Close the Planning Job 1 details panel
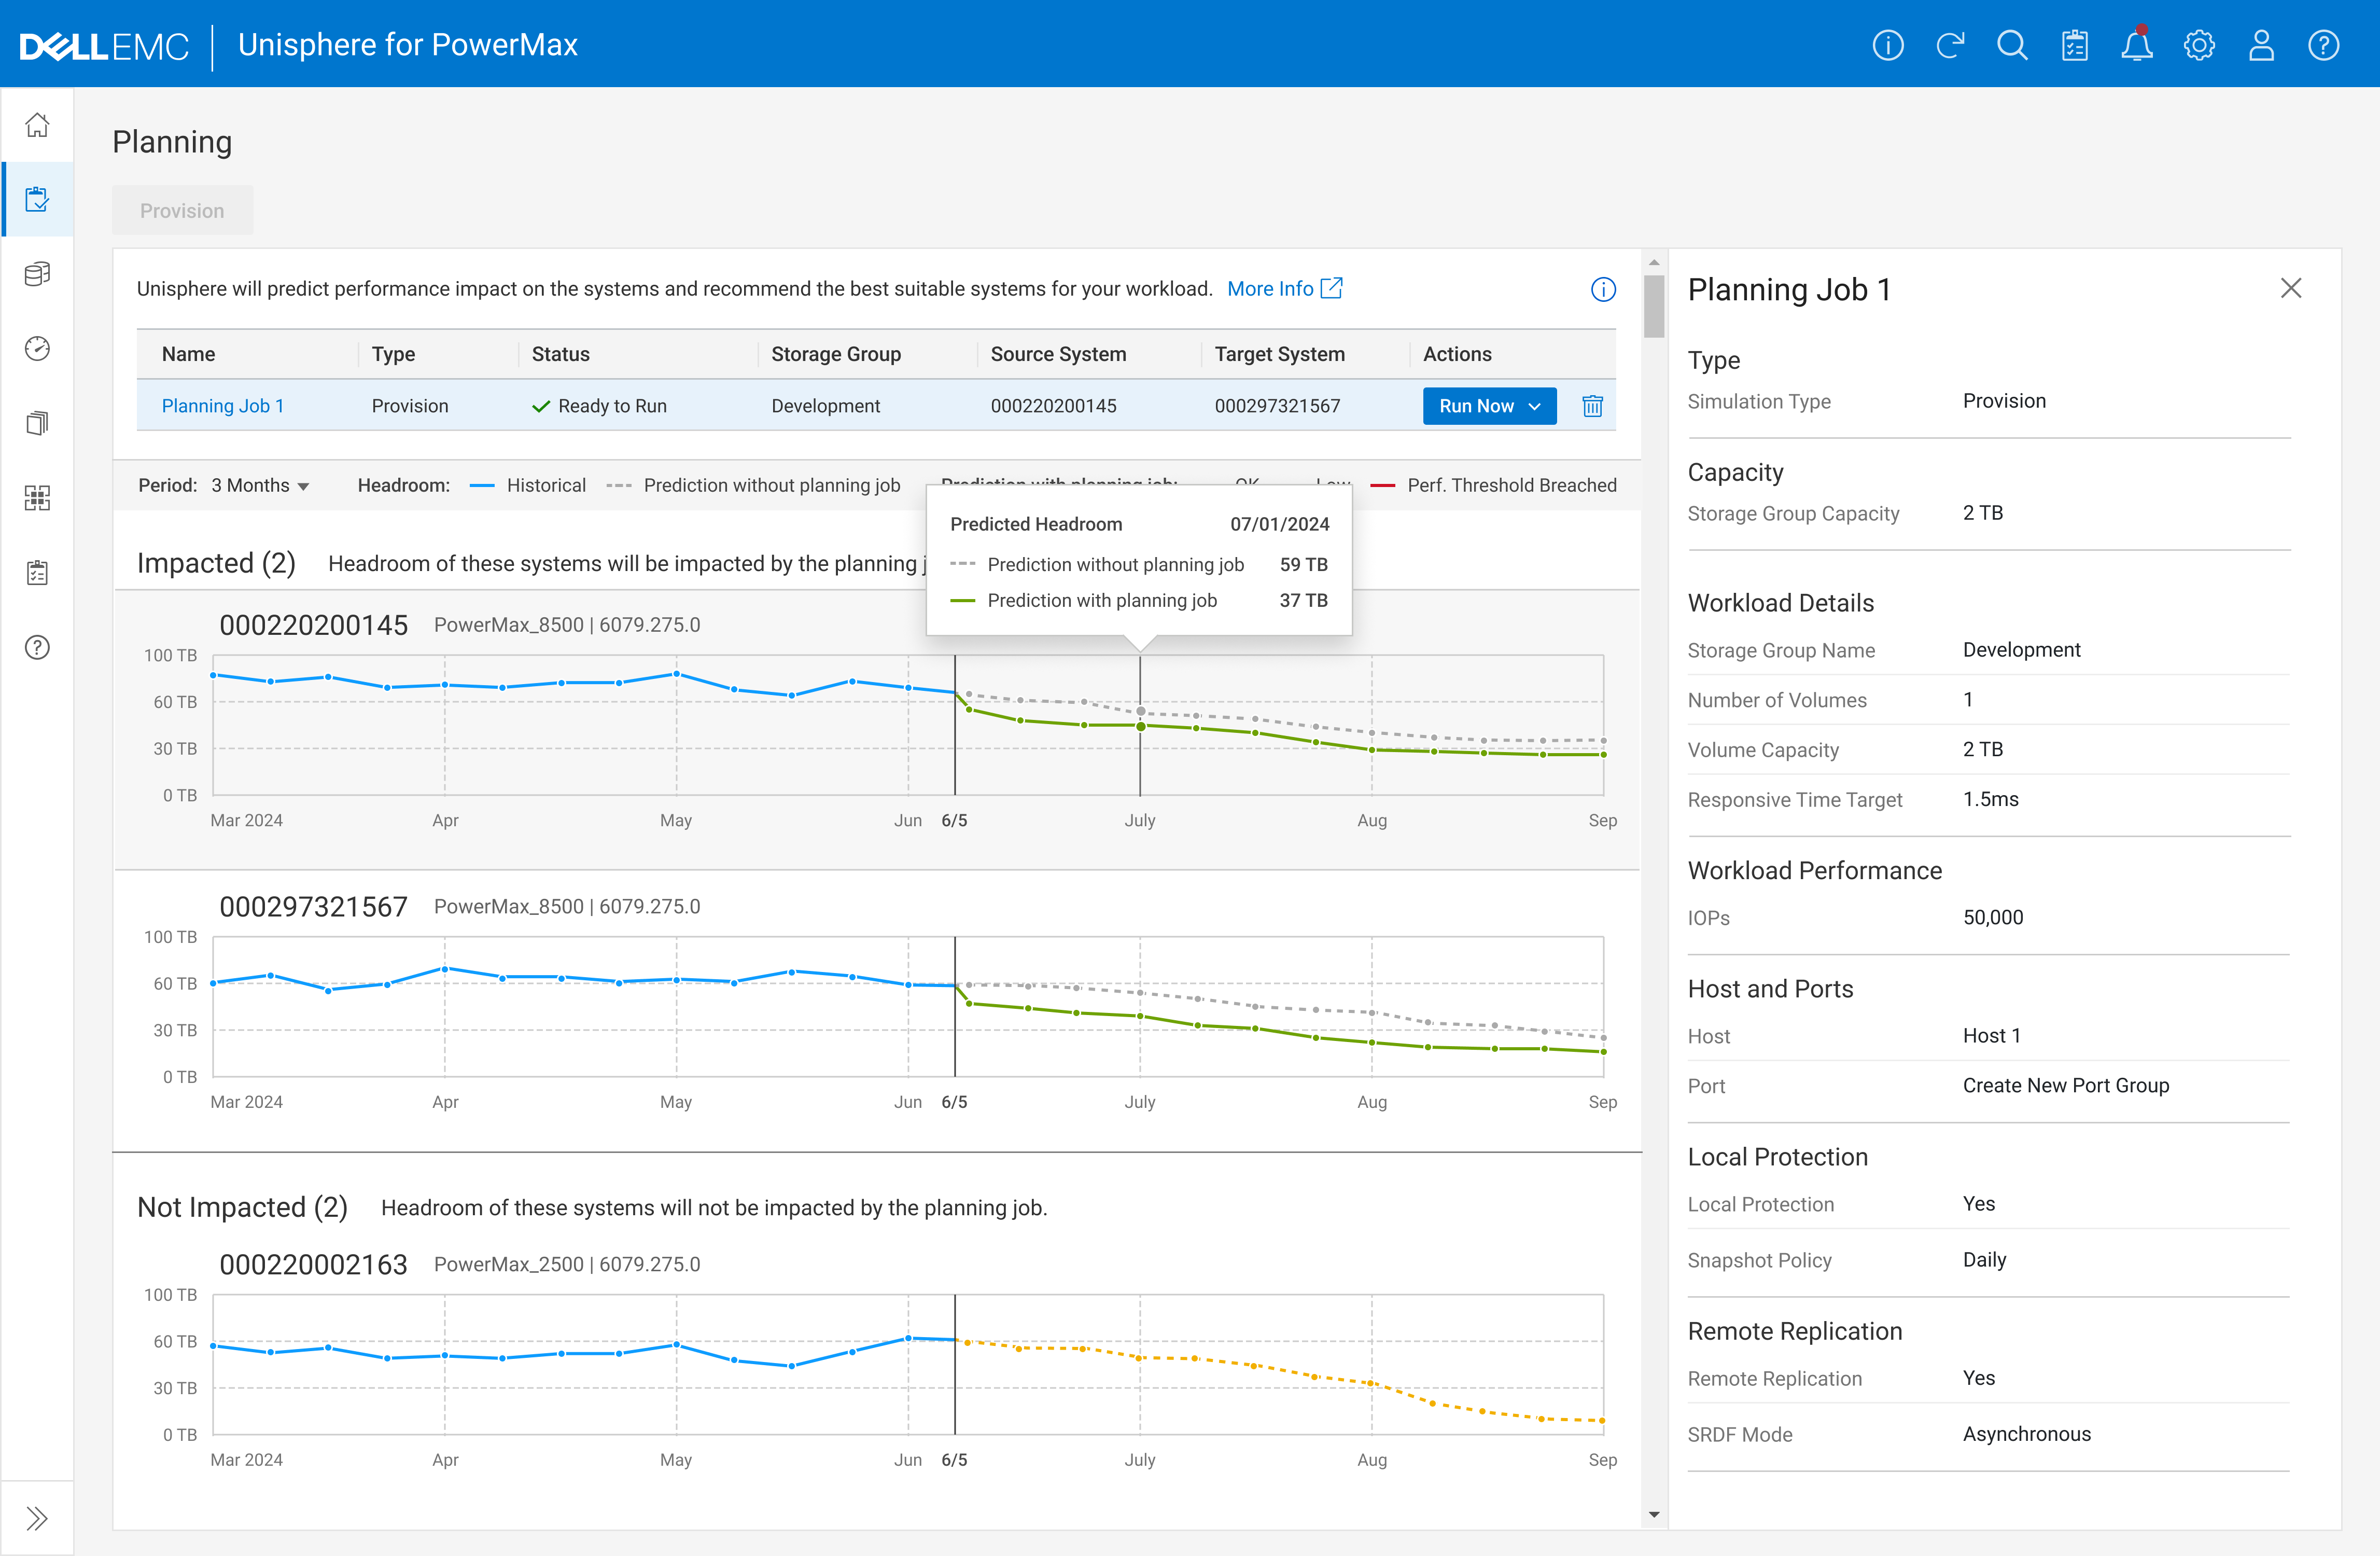Image resolution: width=2380 pixels, height=1556 pixels. coord(2290,289)
